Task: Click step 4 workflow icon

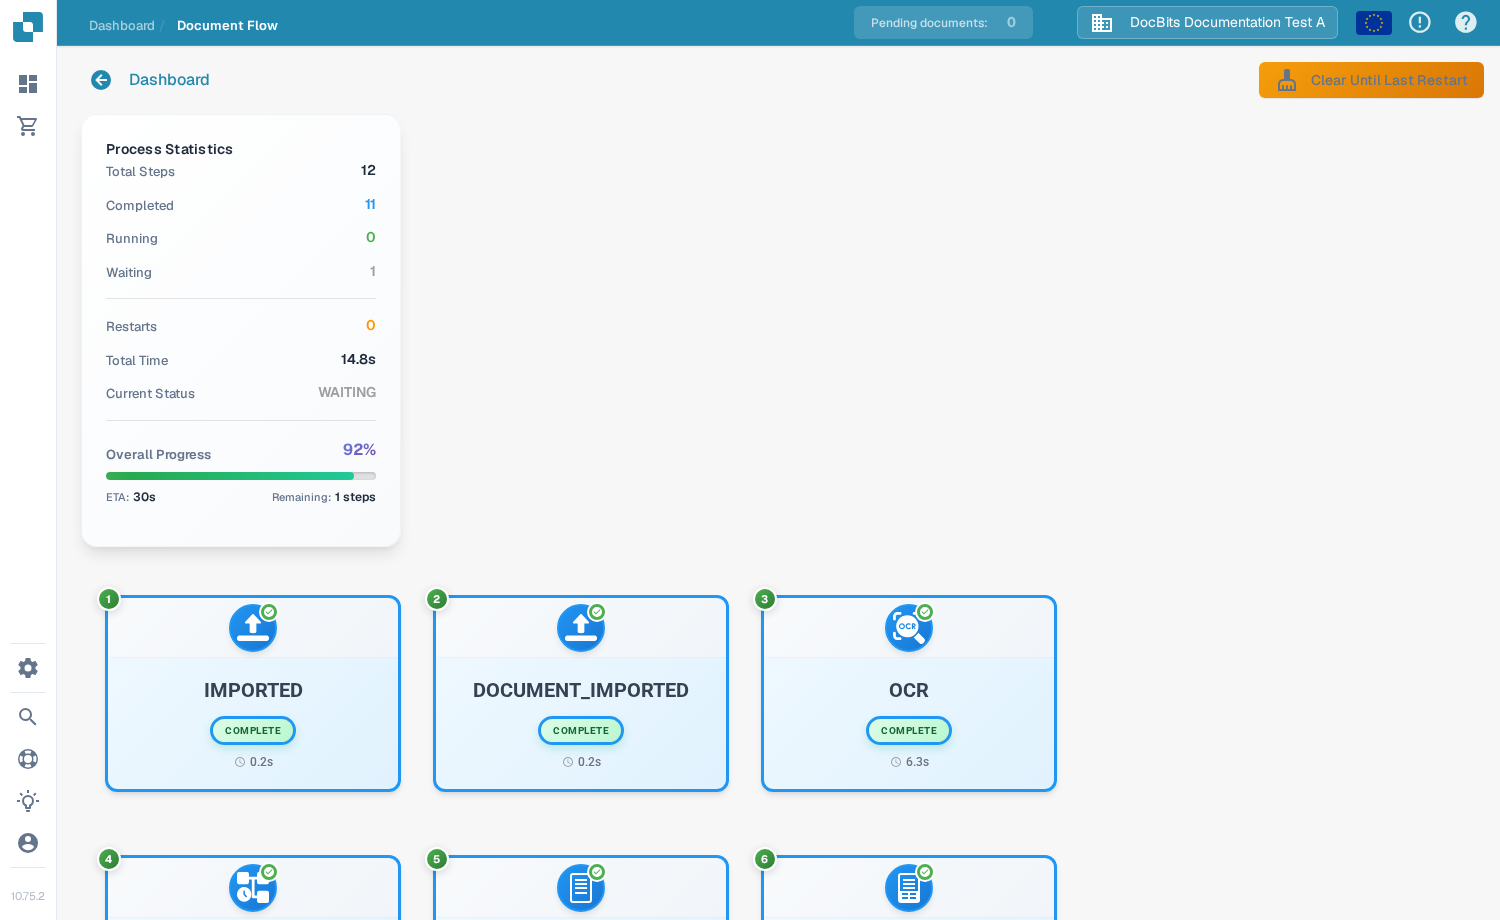Action: 253,888
